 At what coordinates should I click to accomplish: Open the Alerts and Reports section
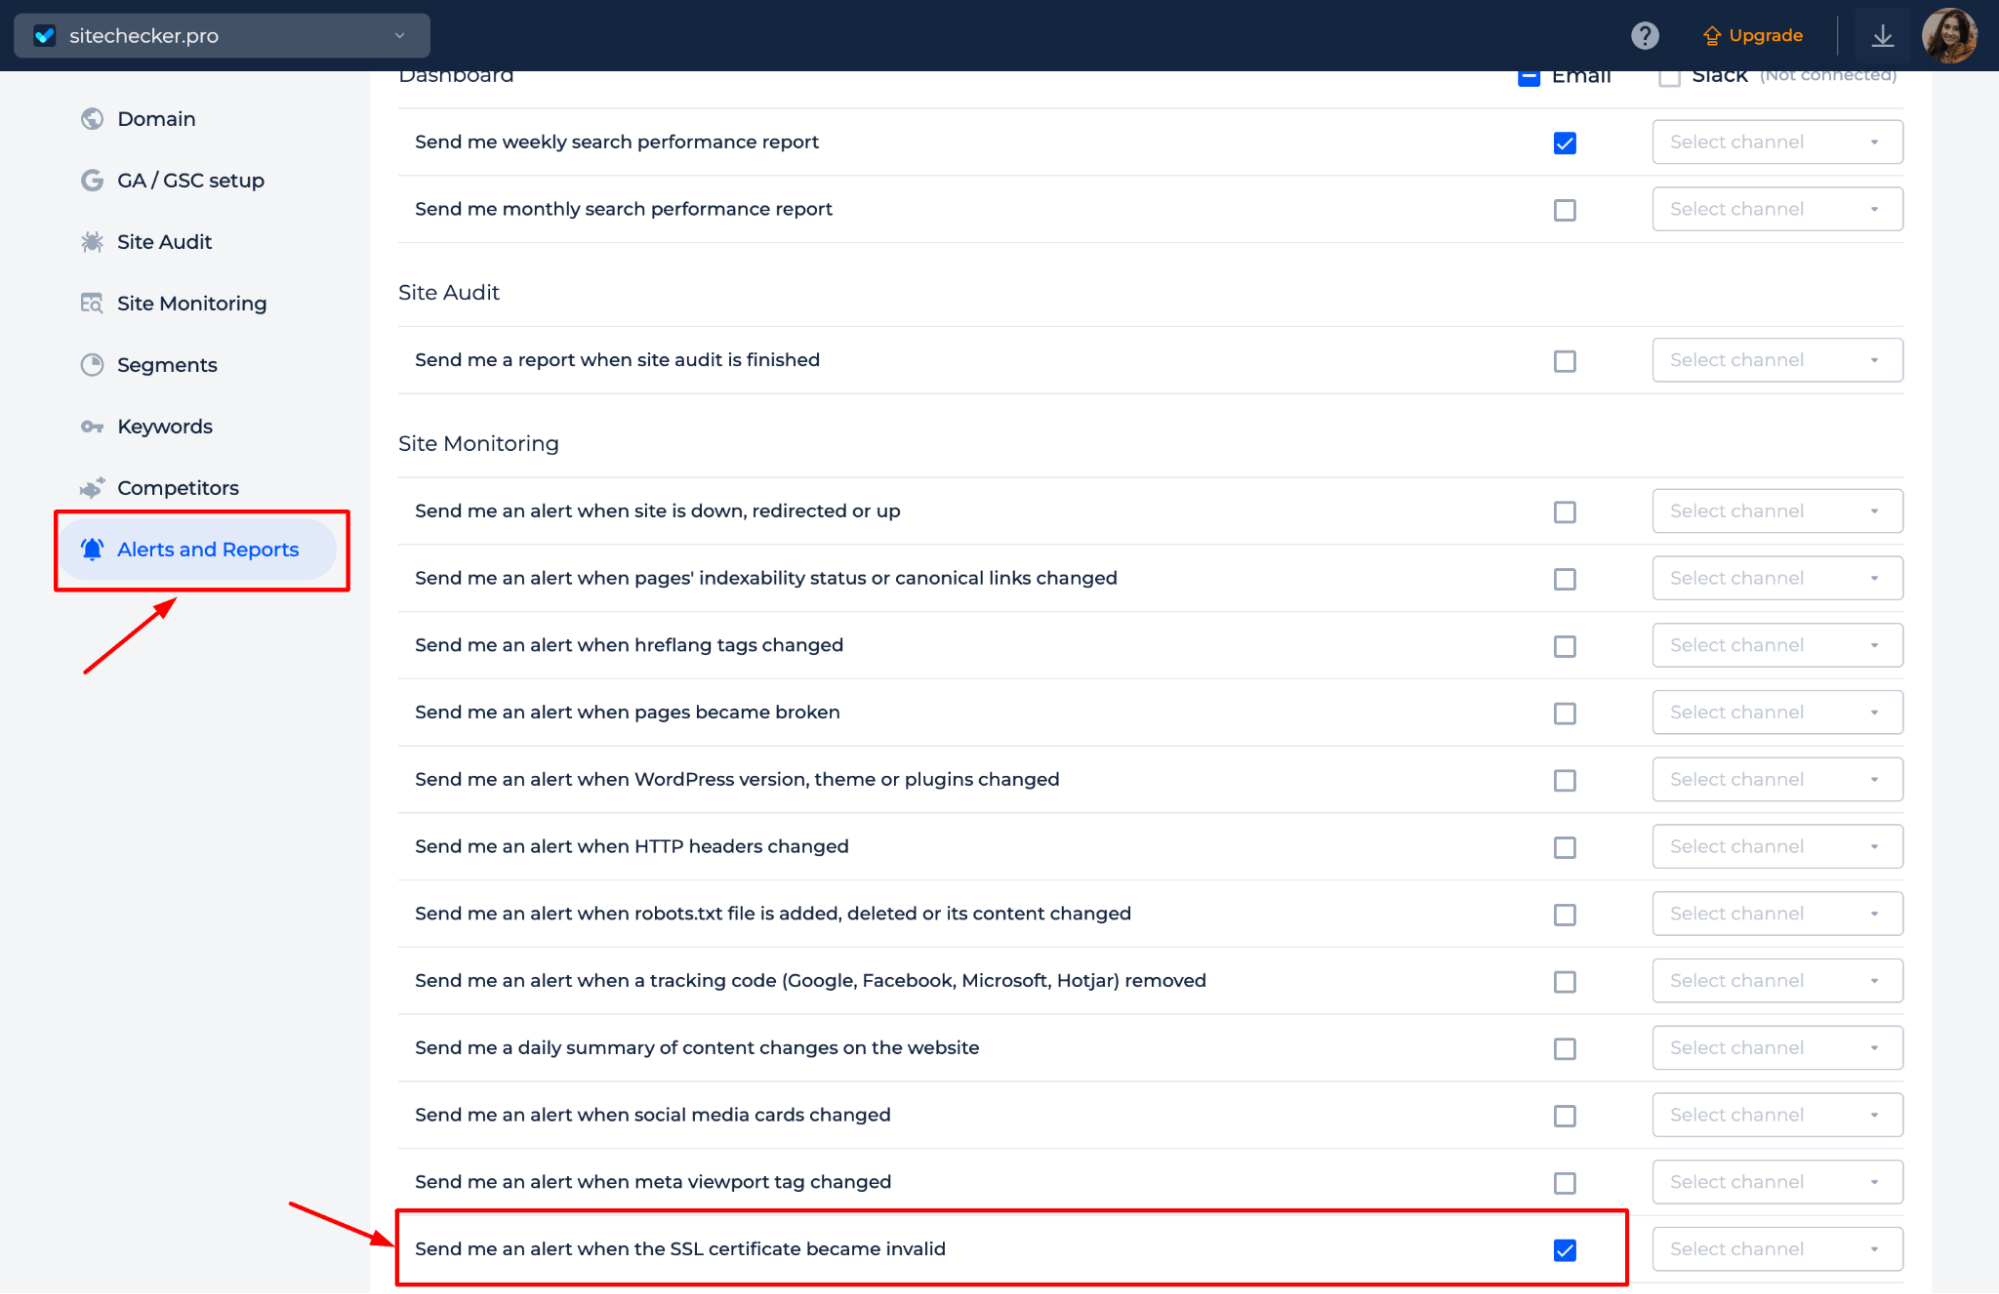(205, 548)
